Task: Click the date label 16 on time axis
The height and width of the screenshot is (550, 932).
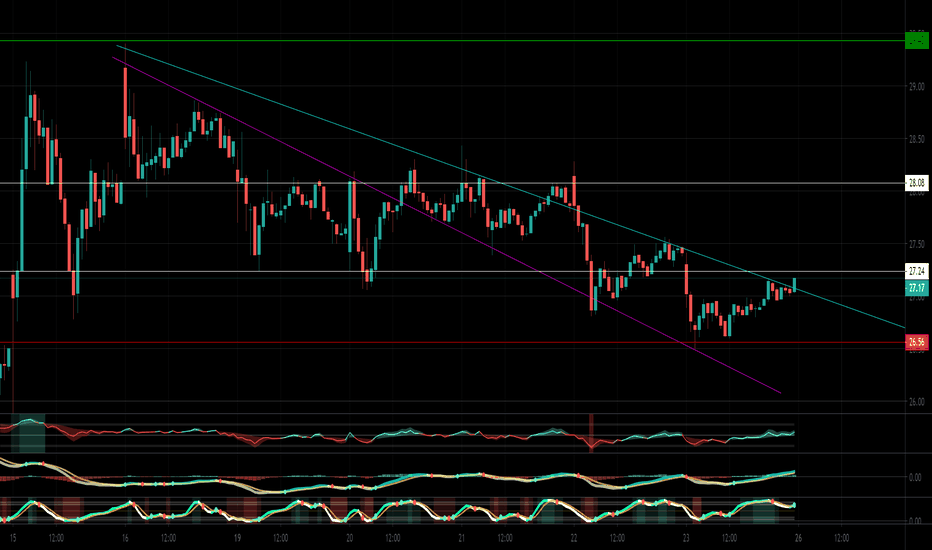Action: (x=125, y=538)
